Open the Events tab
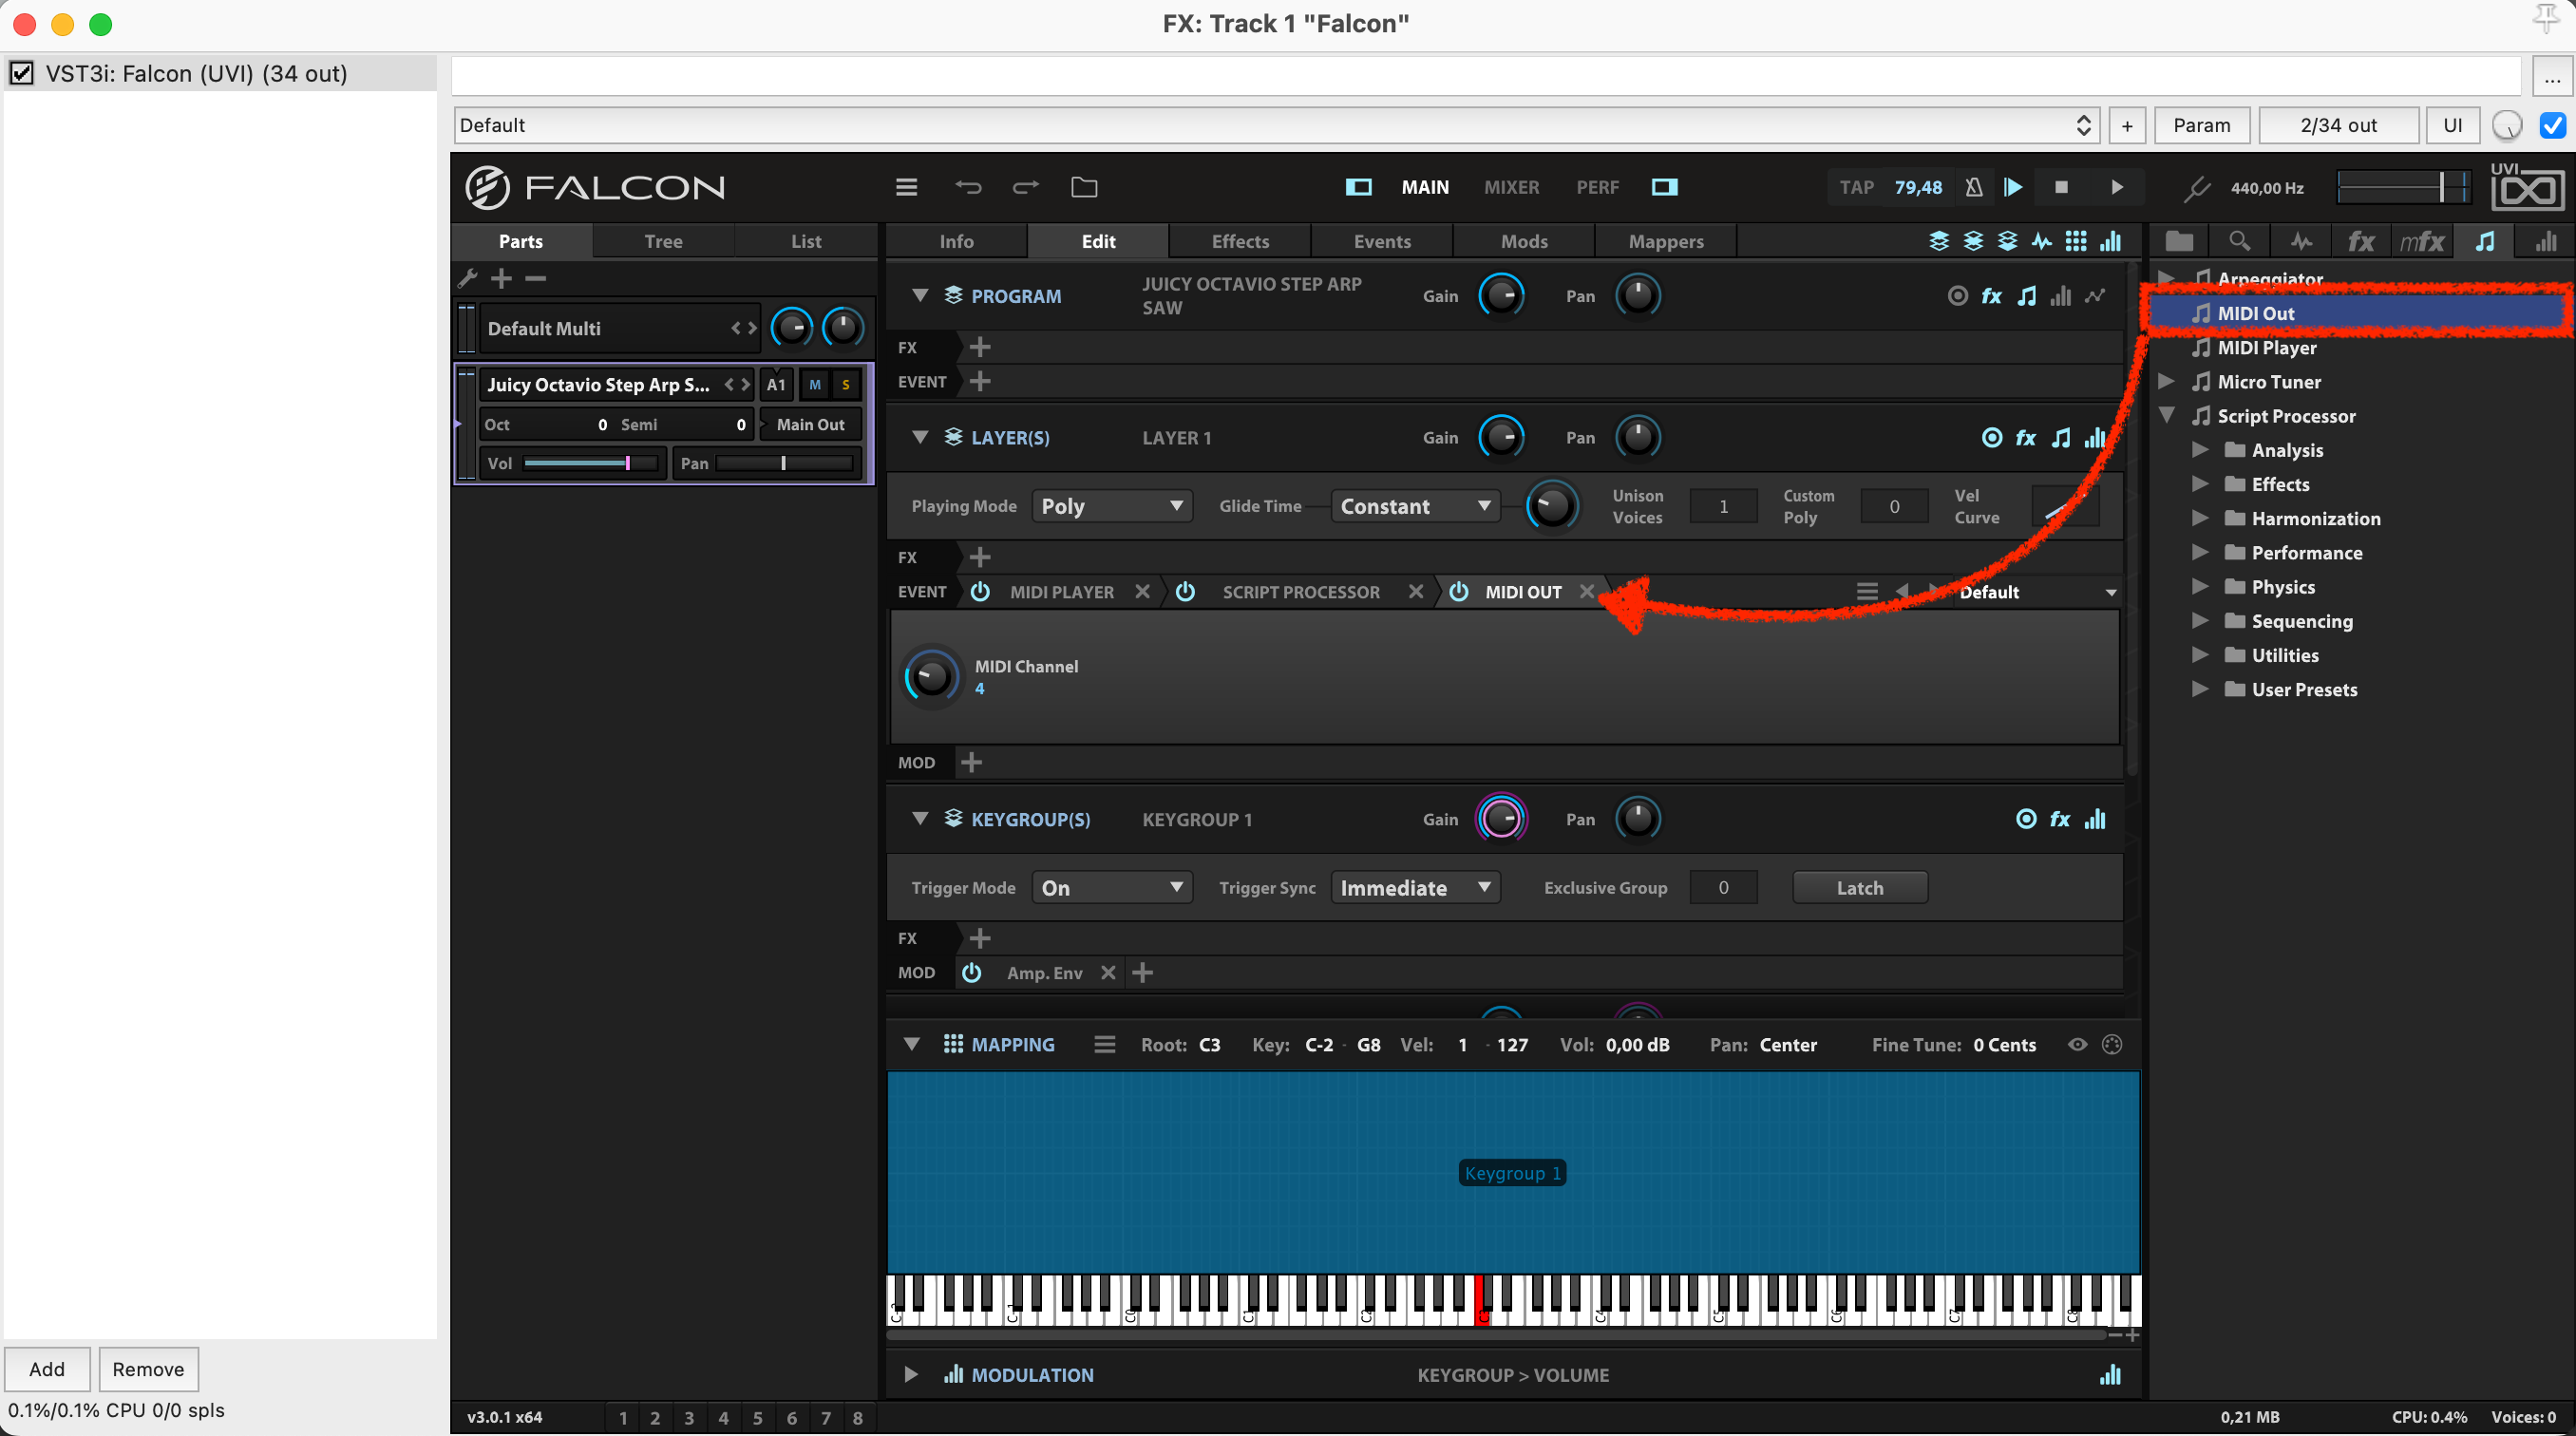 (1382, 241)
